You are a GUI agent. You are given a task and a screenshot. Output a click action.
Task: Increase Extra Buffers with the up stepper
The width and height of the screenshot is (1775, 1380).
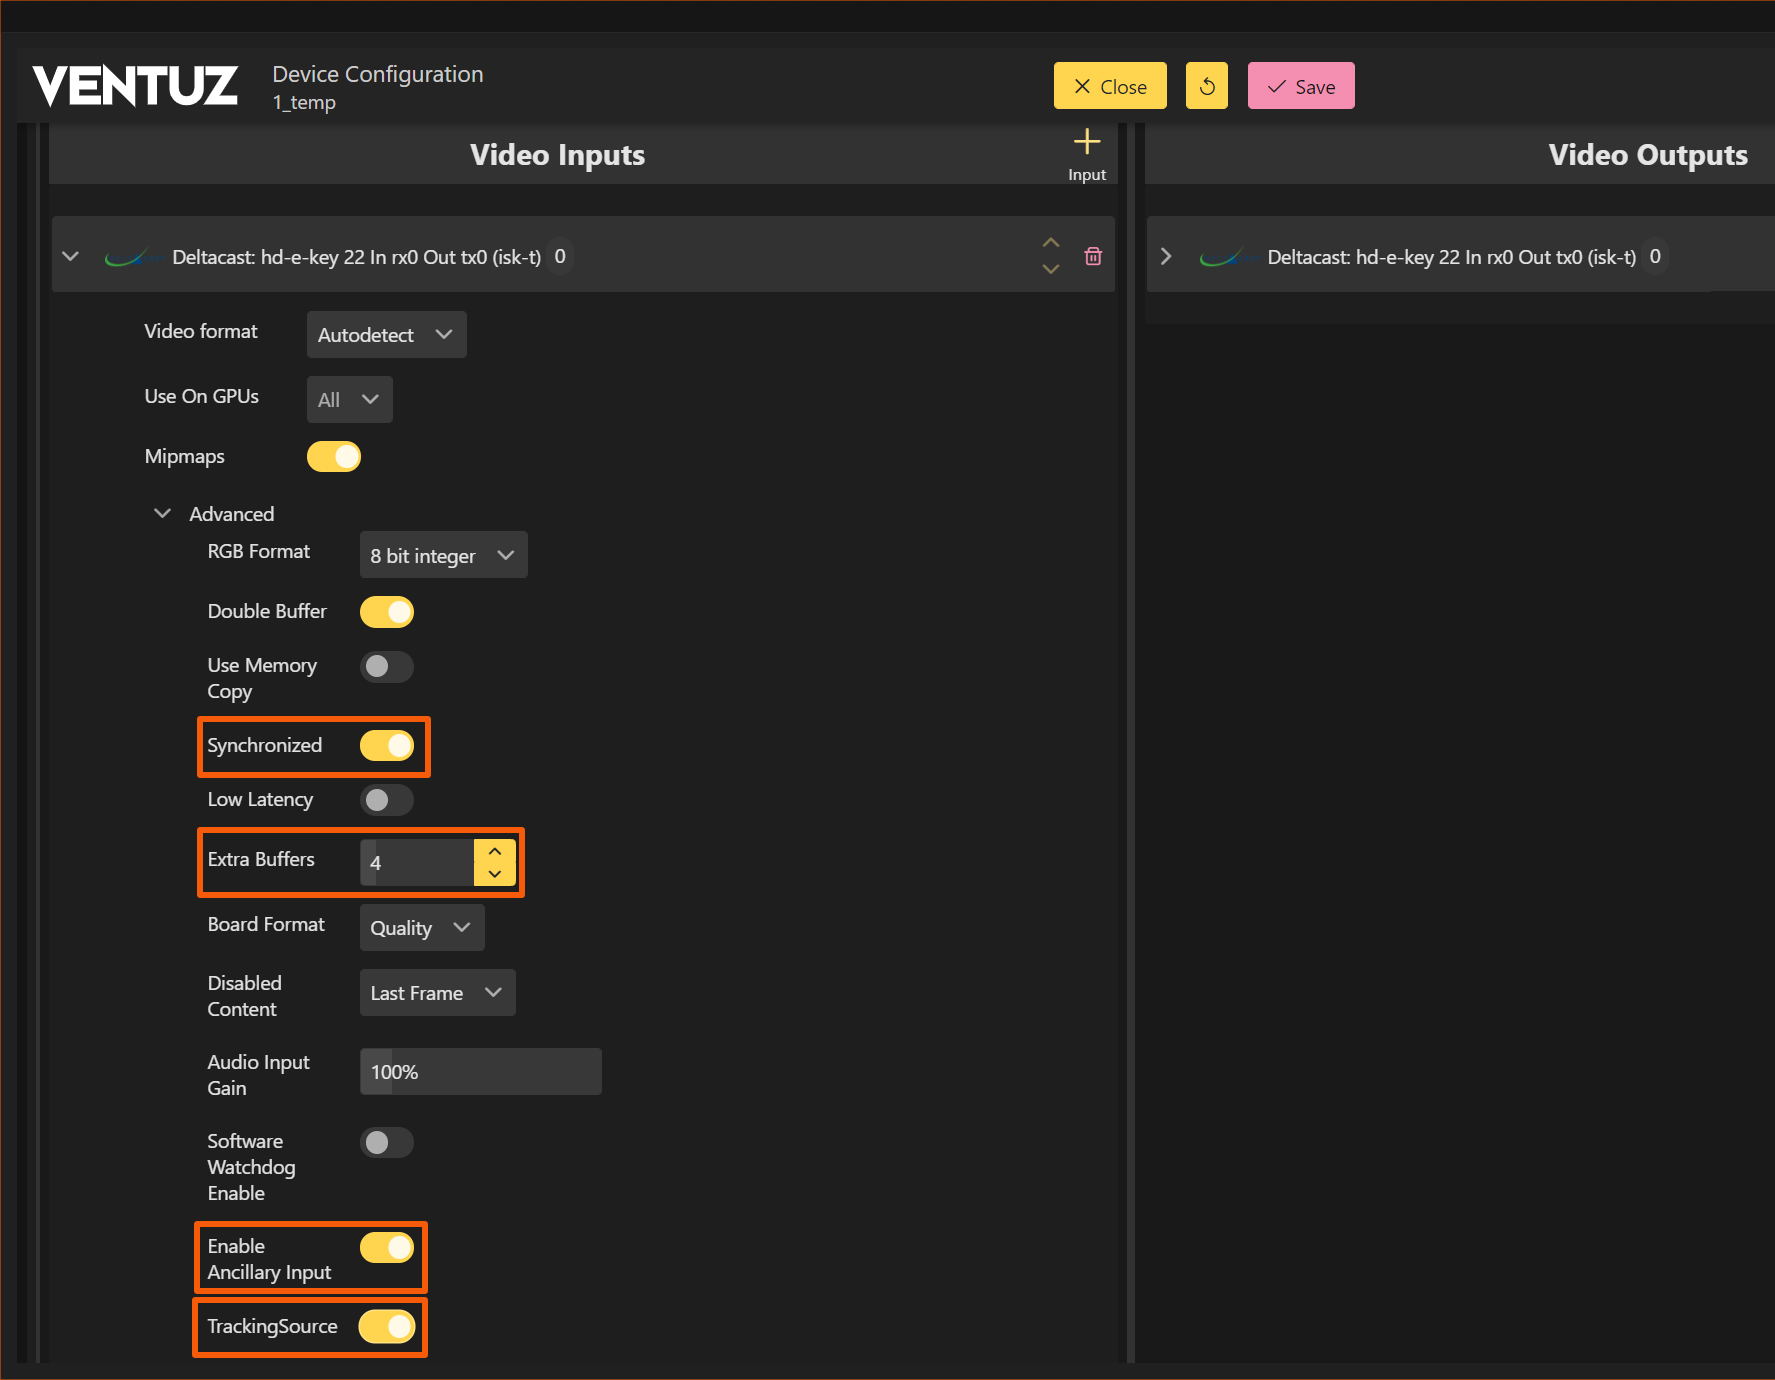[495, 851]
